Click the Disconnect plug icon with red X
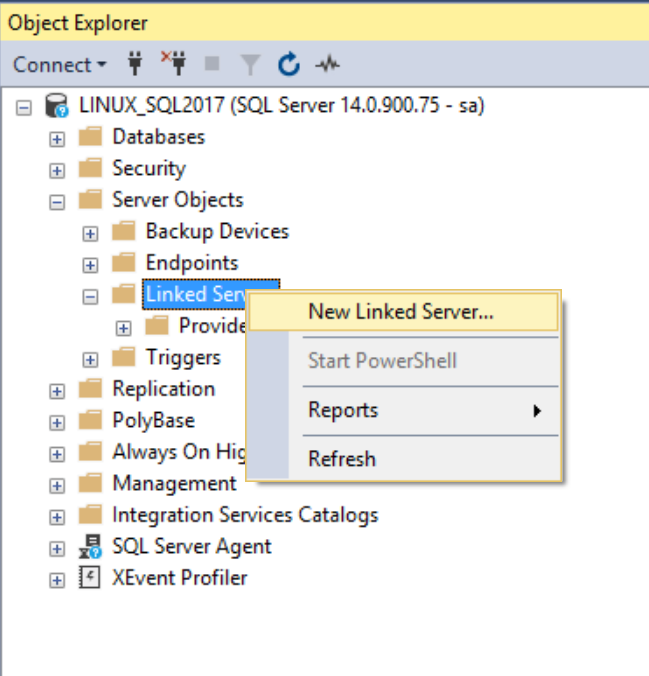This screenshot has width=649, height=676. (x=174, y=63)
